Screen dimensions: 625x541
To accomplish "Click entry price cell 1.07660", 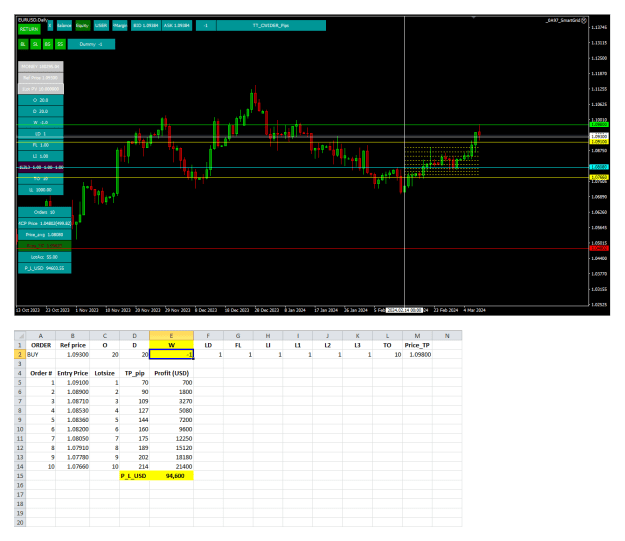I will [x=73, y=466].
